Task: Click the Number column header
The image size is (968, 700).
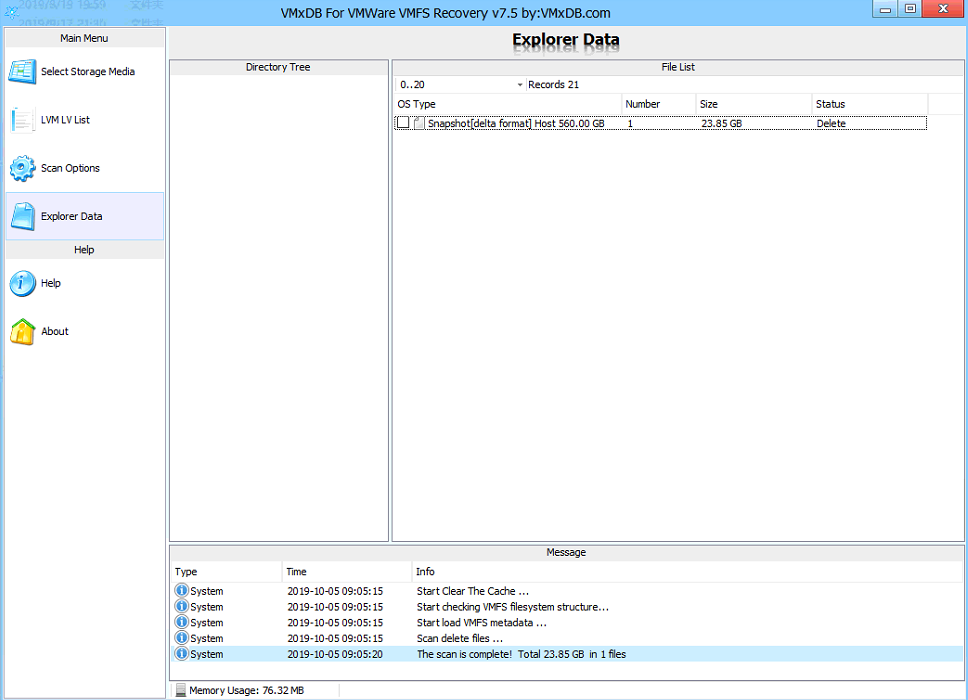Action: point(659,104)
